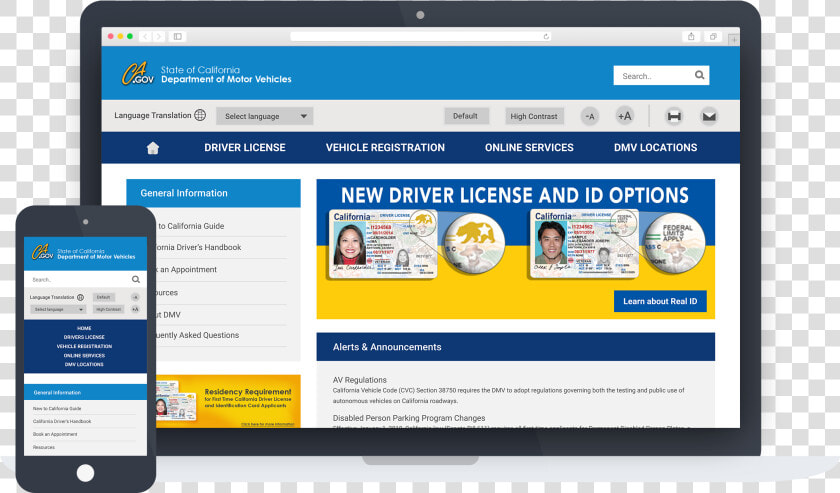
Task: Click the email envelope icon on the laptop toolbar
Action: 709,116
